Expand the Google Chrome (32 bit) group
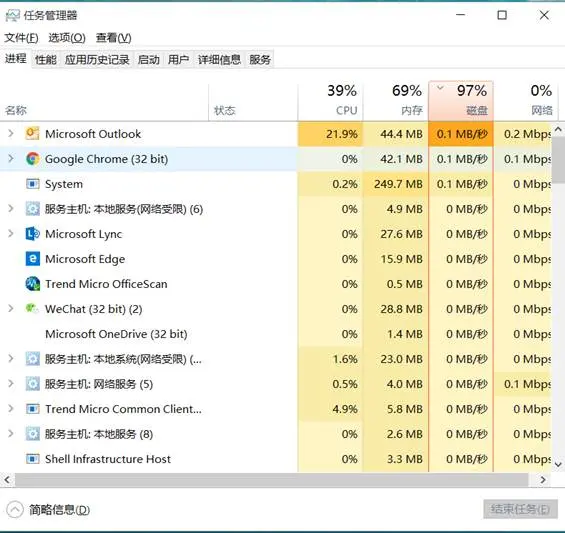Image resolution: width=565 pixels, height=533 pixels. [x=10, y=159]
